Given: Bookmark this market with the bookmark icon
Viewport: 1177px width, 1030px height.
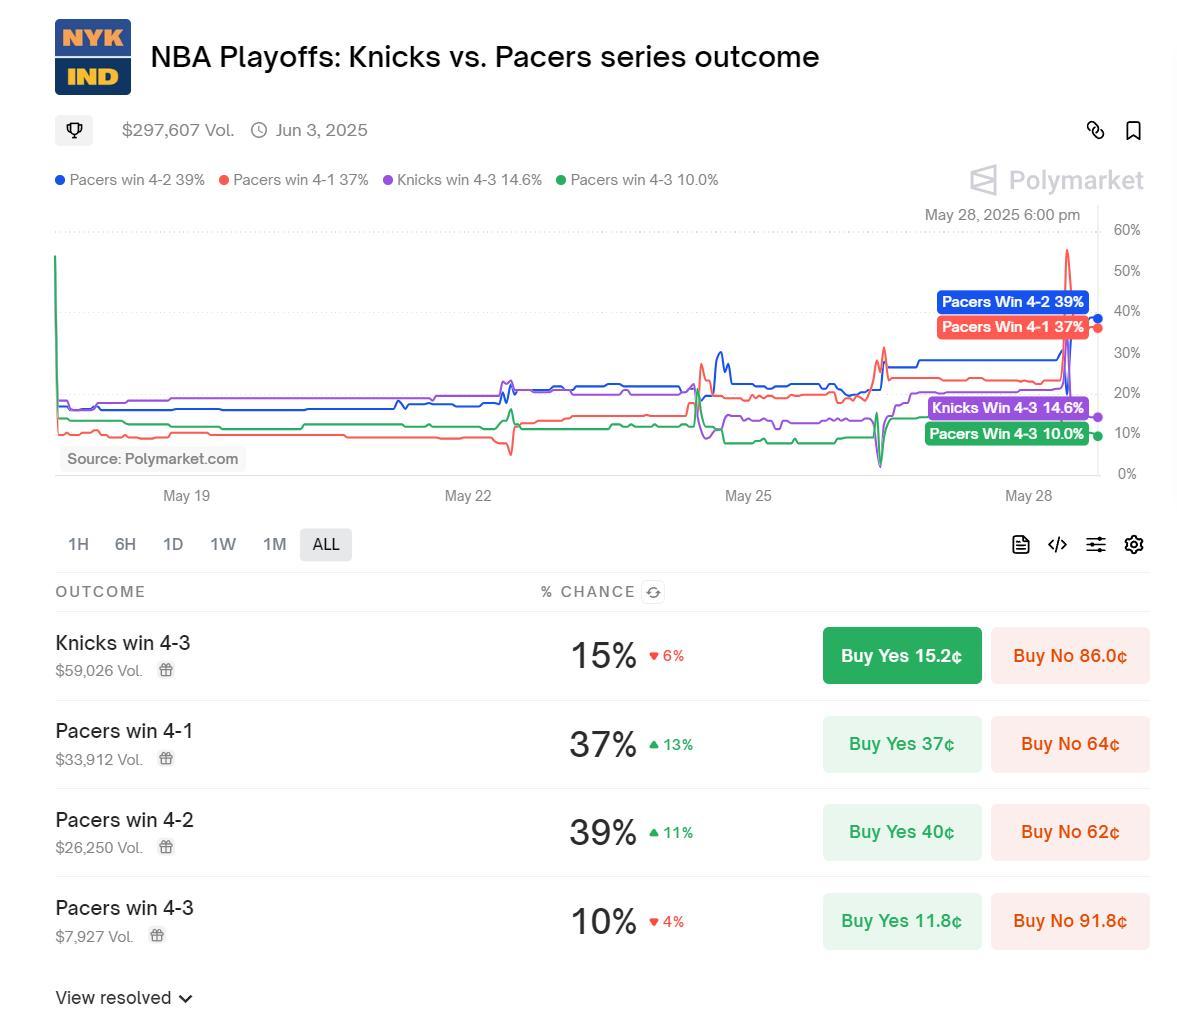Looking at the screenshot, I should (1133, 130).
